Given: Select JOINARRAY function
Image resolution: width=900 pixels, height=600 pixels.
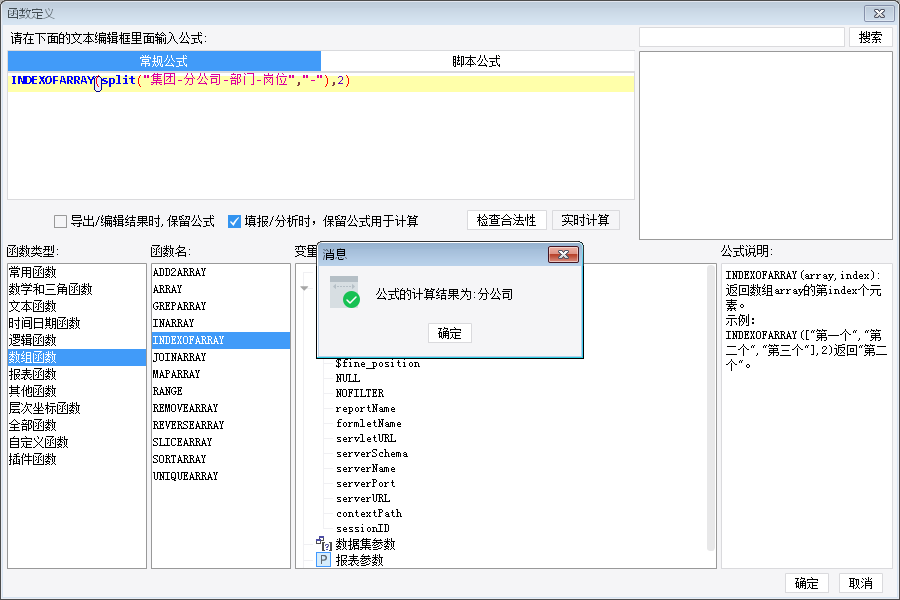Looking at the screenshot, I should click(221, 357).
